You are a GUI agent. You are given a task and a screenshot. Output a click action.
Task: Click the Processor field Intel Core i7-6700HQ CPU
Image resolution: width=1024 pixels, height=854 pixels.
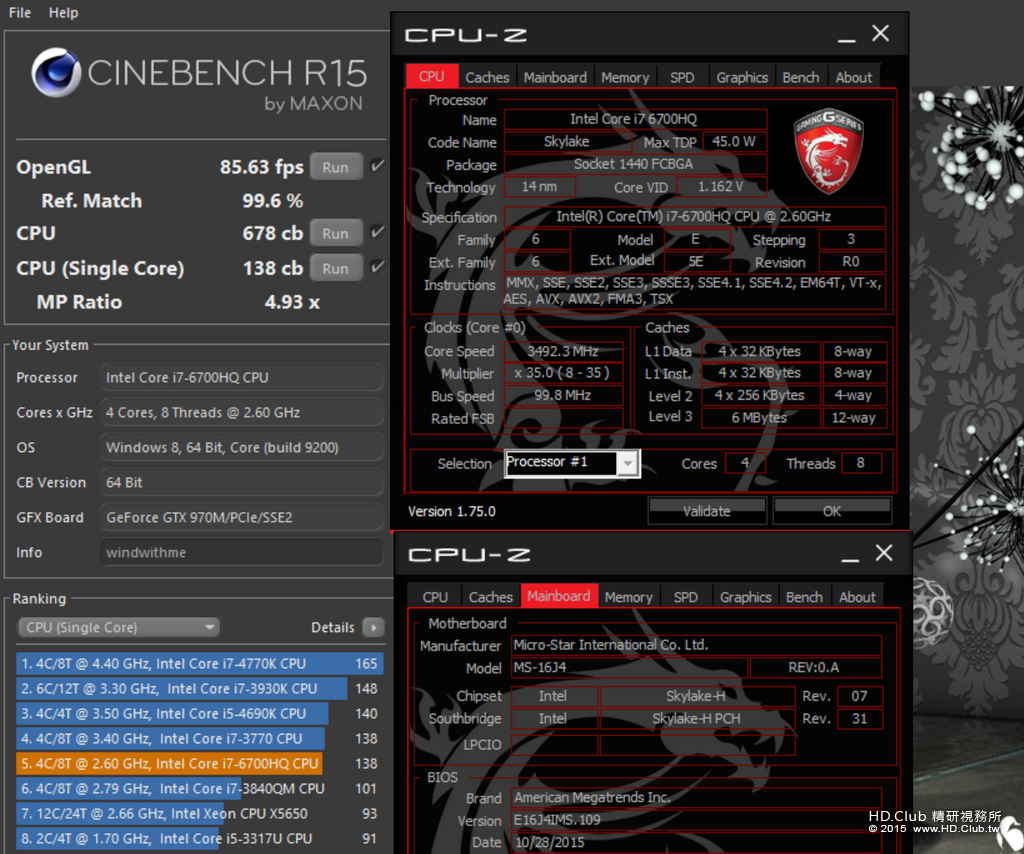[241, 377]
